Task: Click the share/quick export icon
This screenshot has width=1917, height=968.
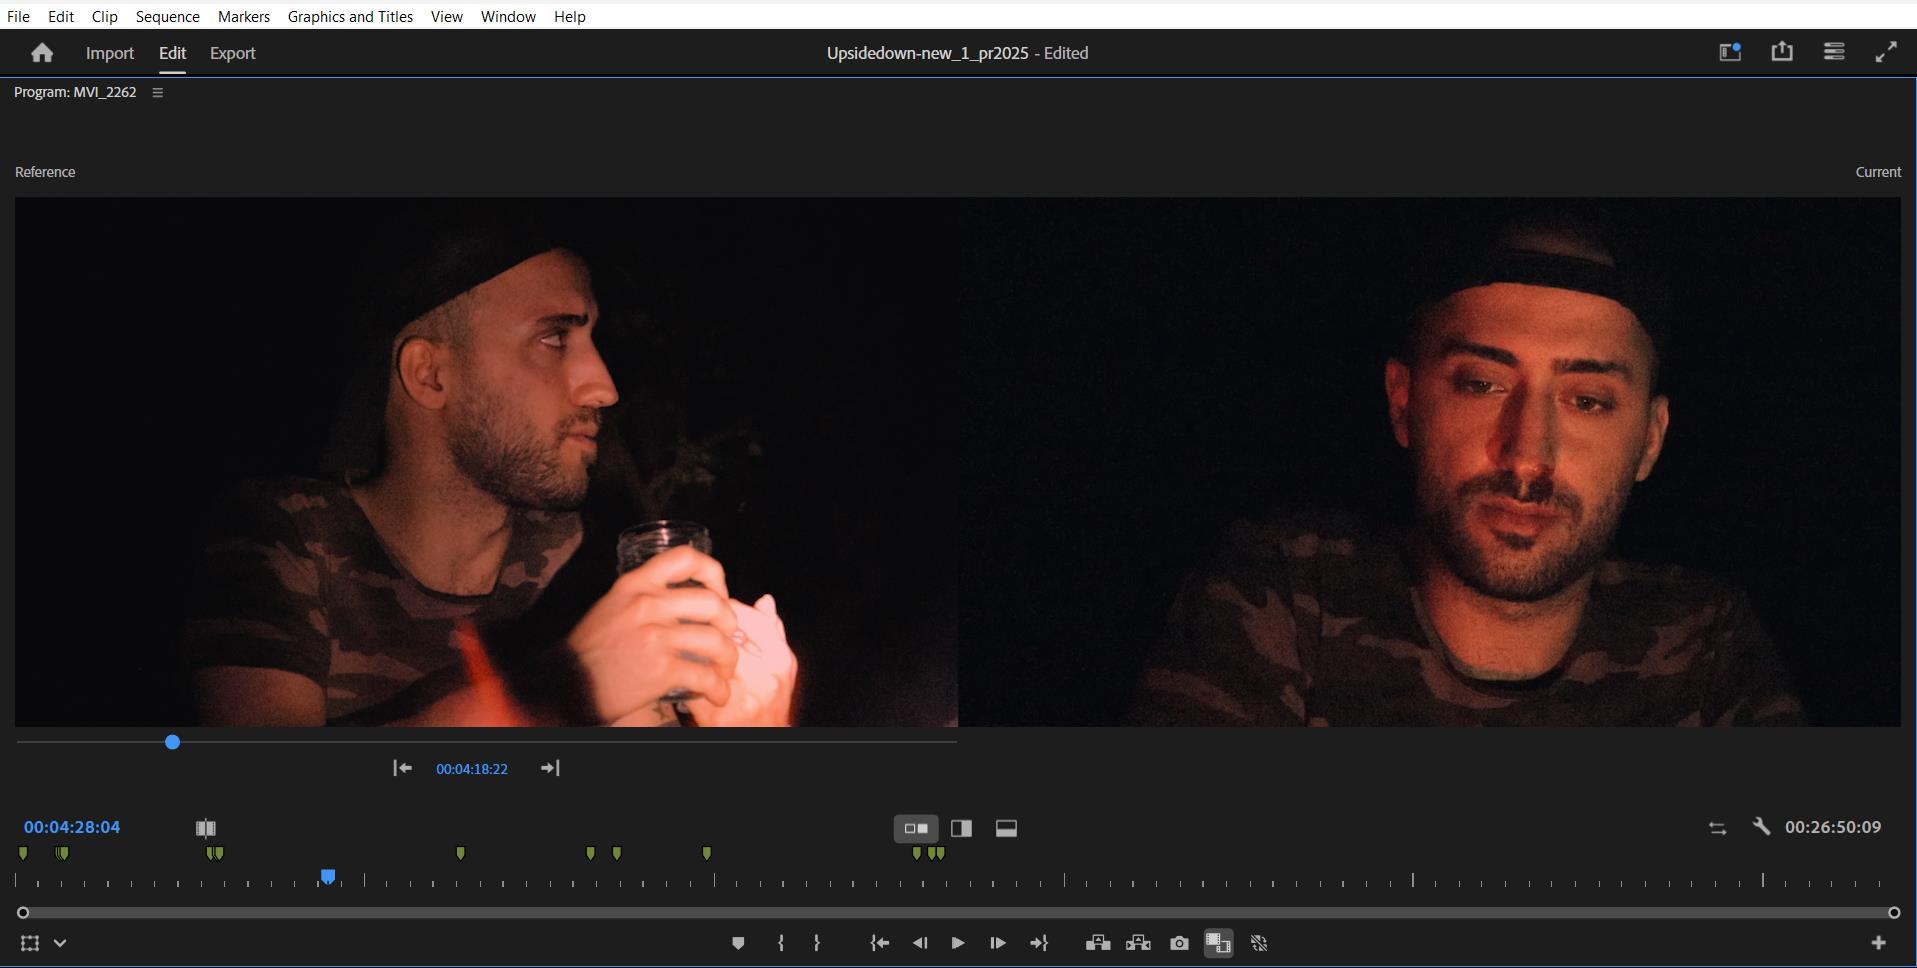Action: pos(1782,52)
